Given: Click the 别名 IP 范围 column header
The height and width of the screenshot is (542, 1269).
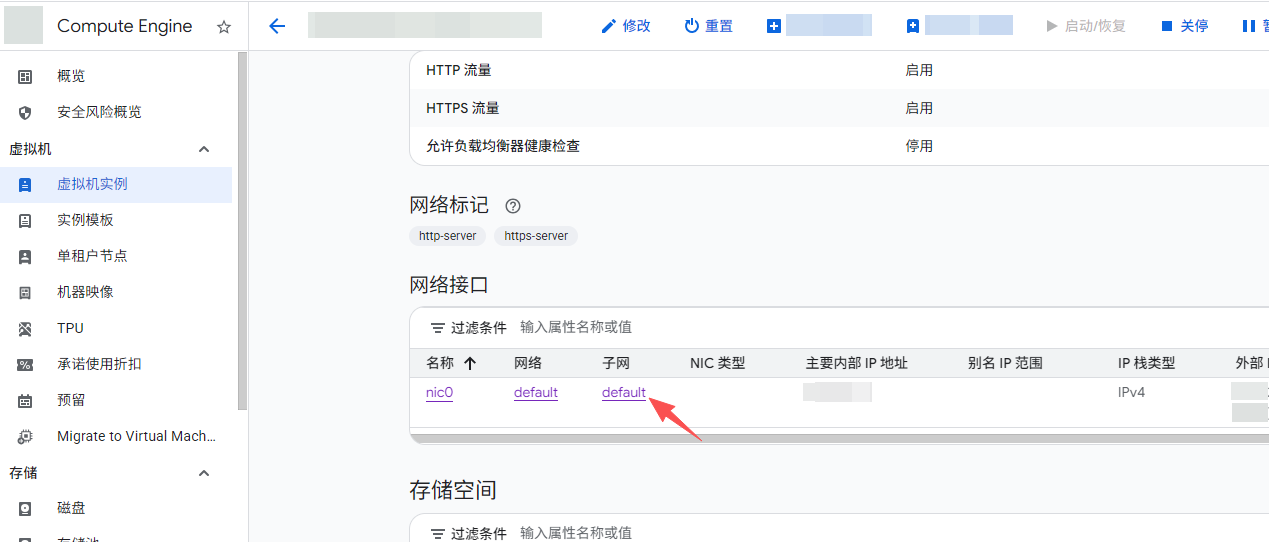Looking at the screenshot, I should pyautogui.click(x=1005, y=363).
